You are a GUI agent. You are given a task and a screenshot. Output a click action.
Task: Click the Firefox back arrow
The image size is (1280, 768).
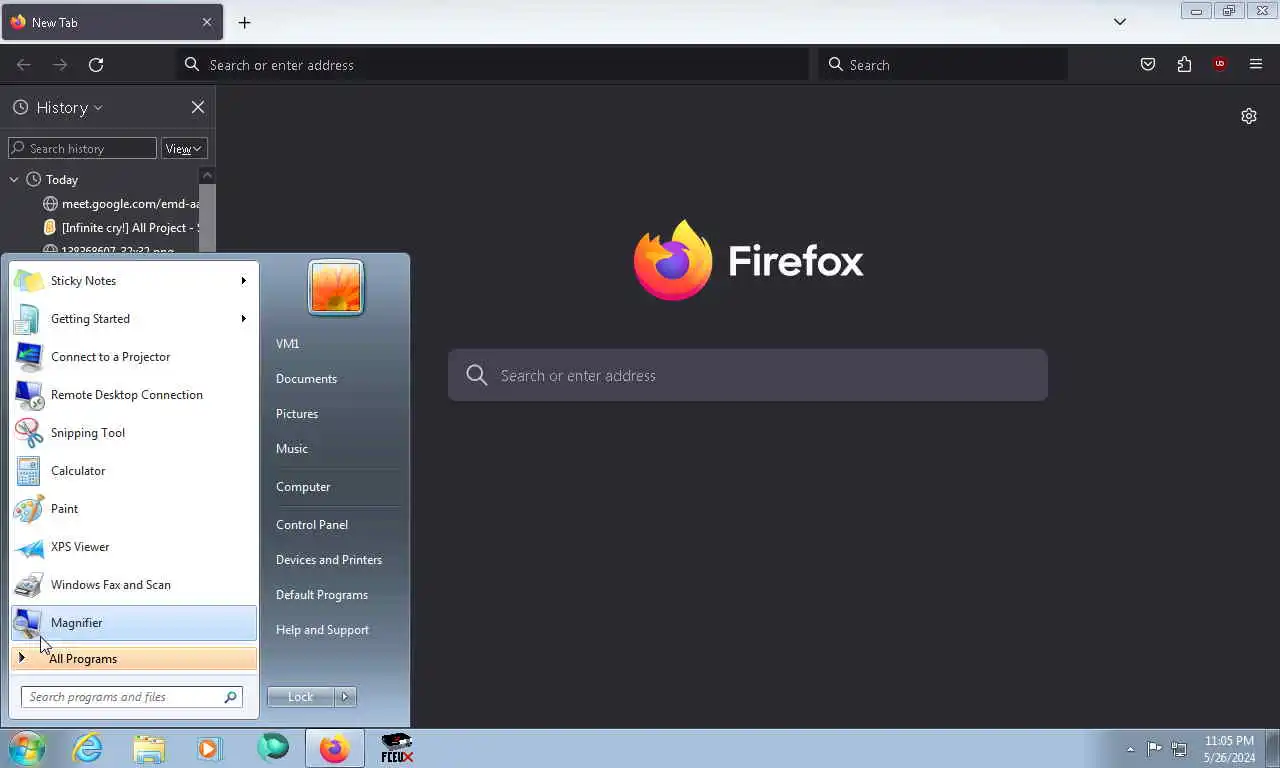(x=24, y=65)
